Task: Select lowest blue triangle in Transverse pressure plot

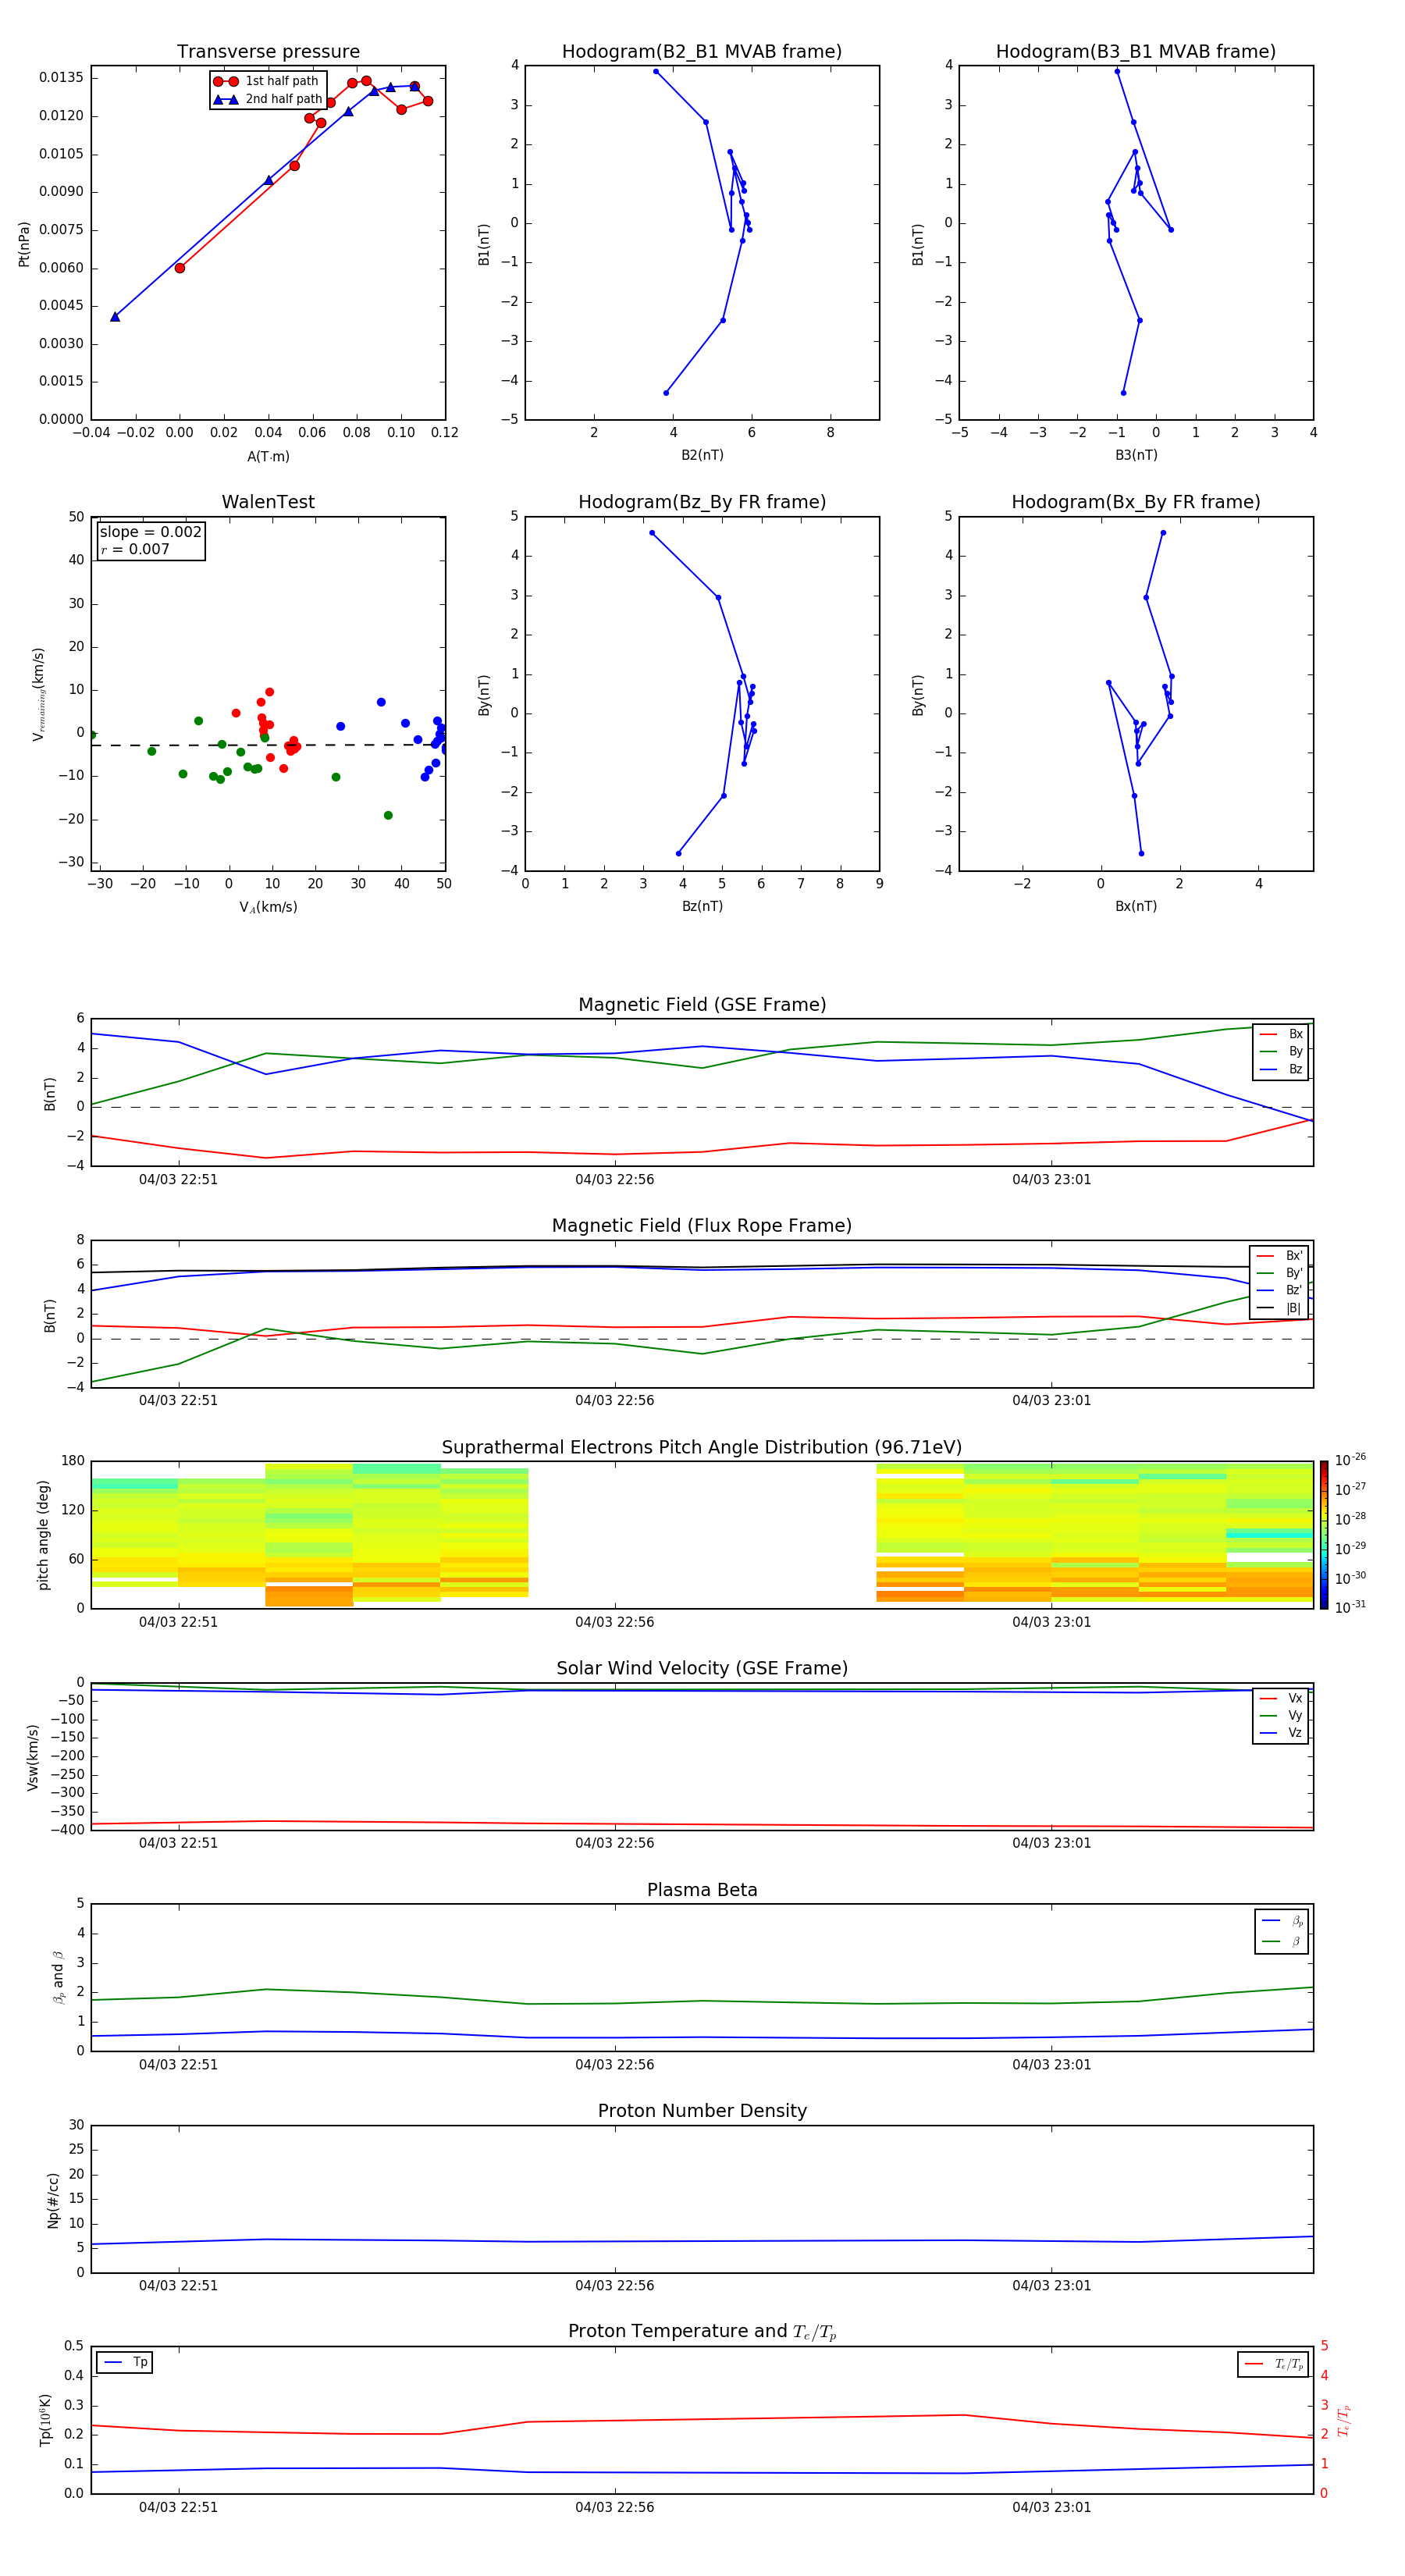Action: click(115, 317)
